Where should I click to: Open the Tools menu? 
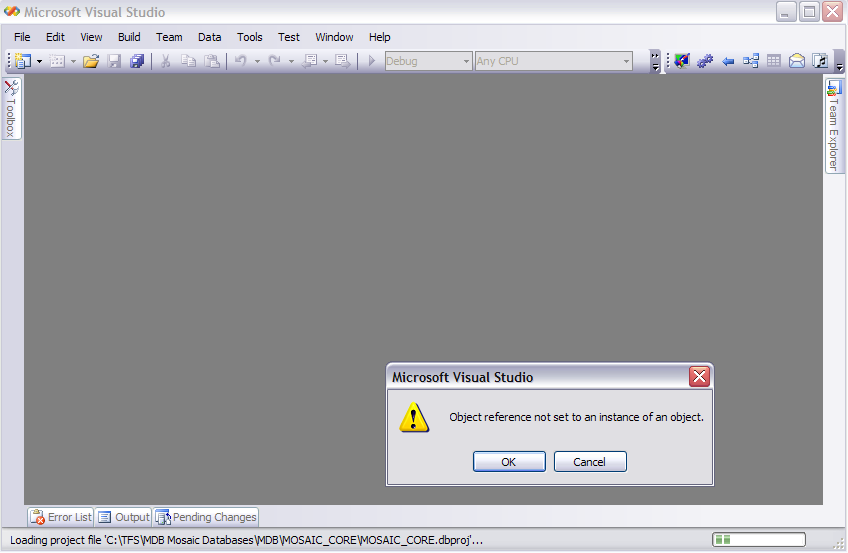pos(249,37)
